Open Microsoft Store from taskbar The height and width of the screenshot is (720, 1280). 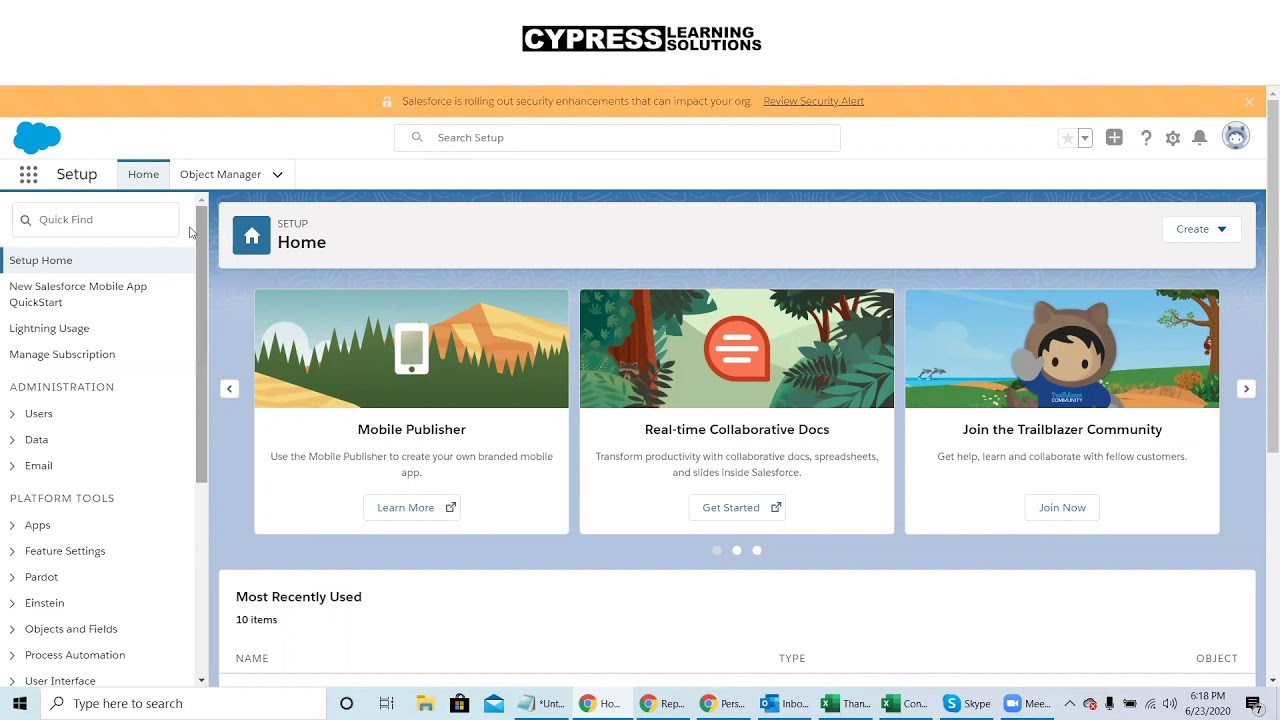(x=459, y=704)
